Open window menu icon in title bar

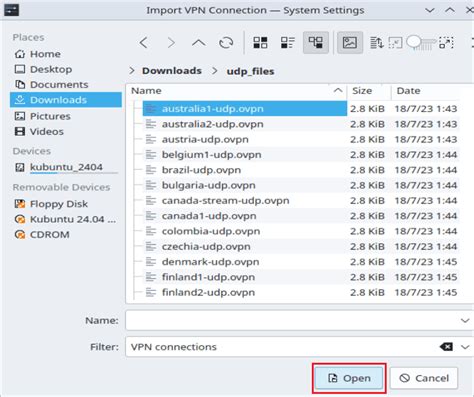pyautogui.click(x=11, y=10)
